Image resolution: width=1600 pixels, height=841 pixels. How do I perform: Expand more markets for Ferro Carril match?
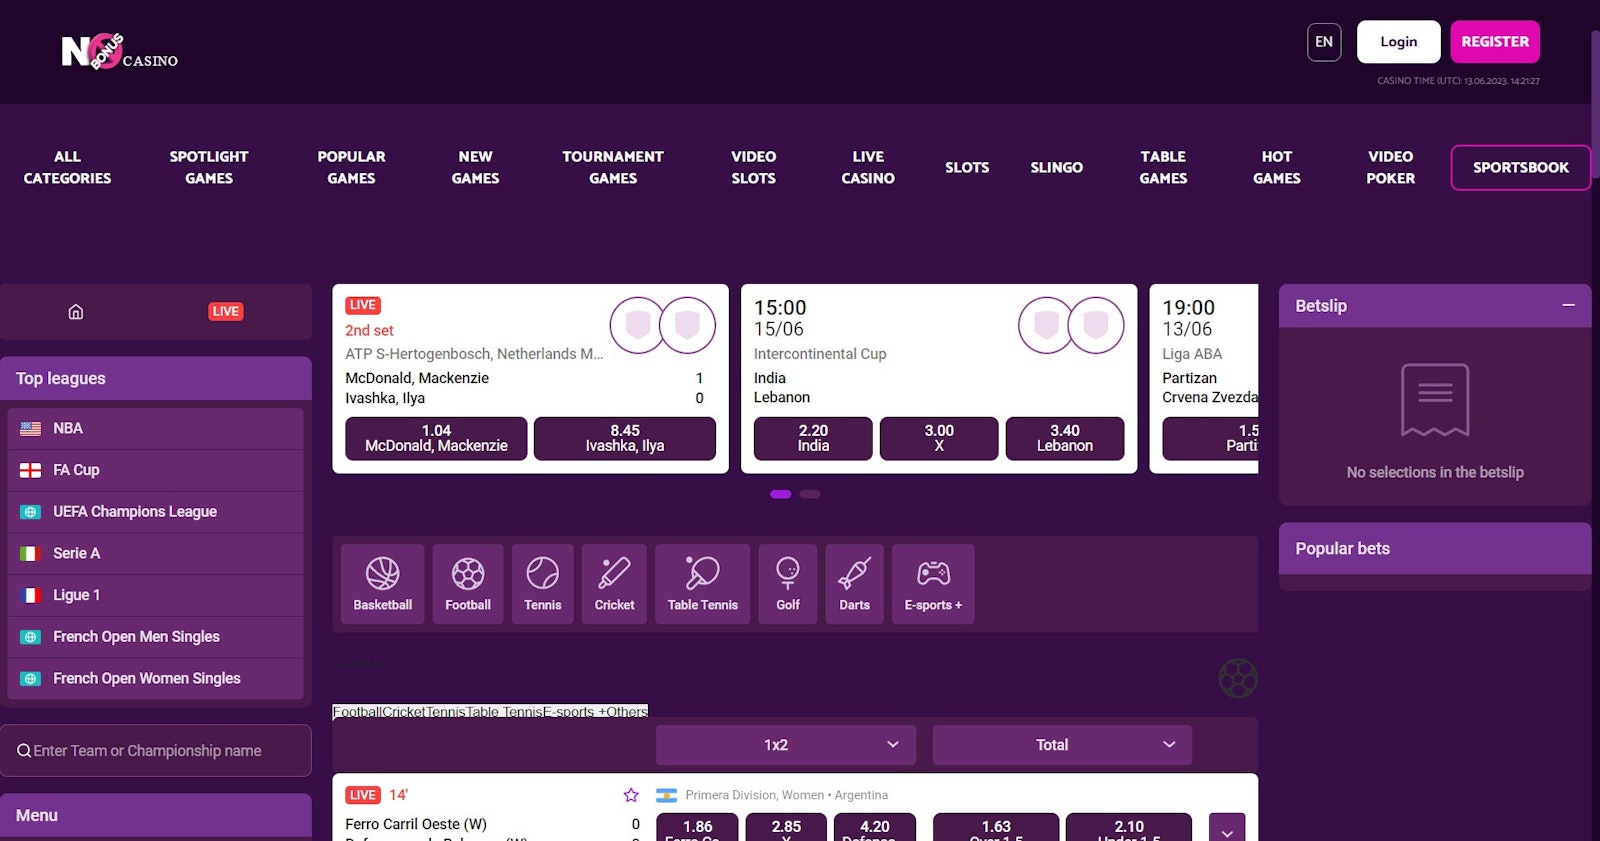point(1226,829)
